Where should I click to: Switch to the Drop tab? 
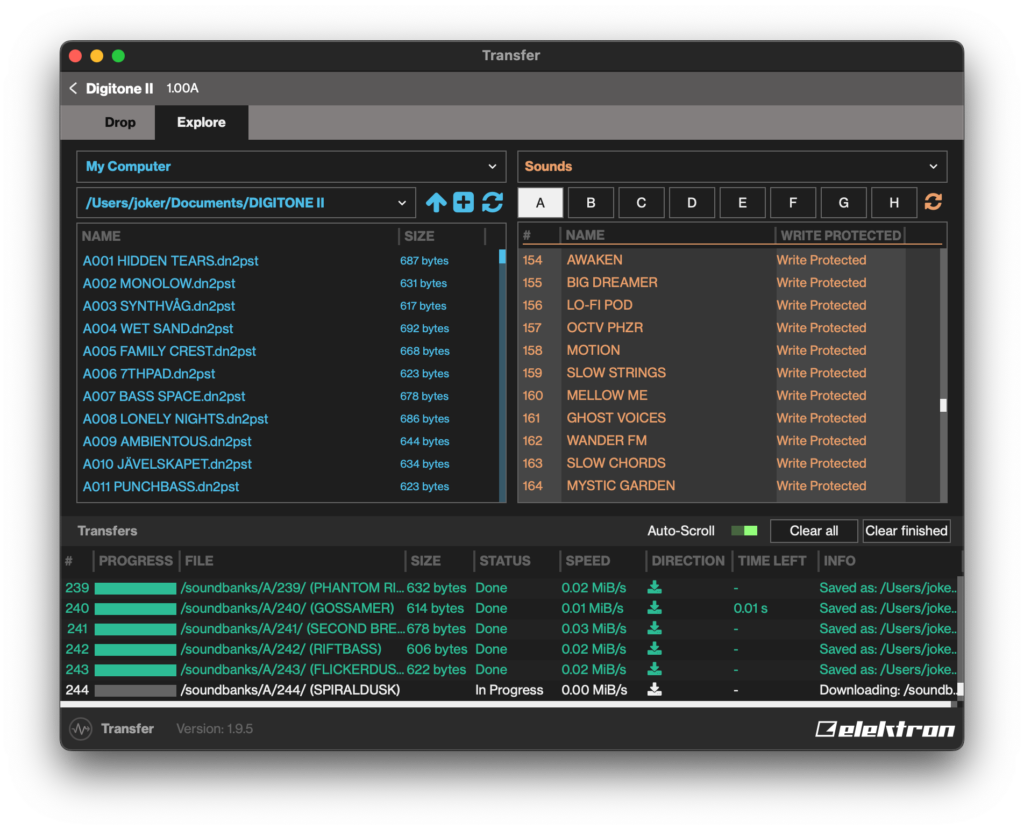pos(120,123)
